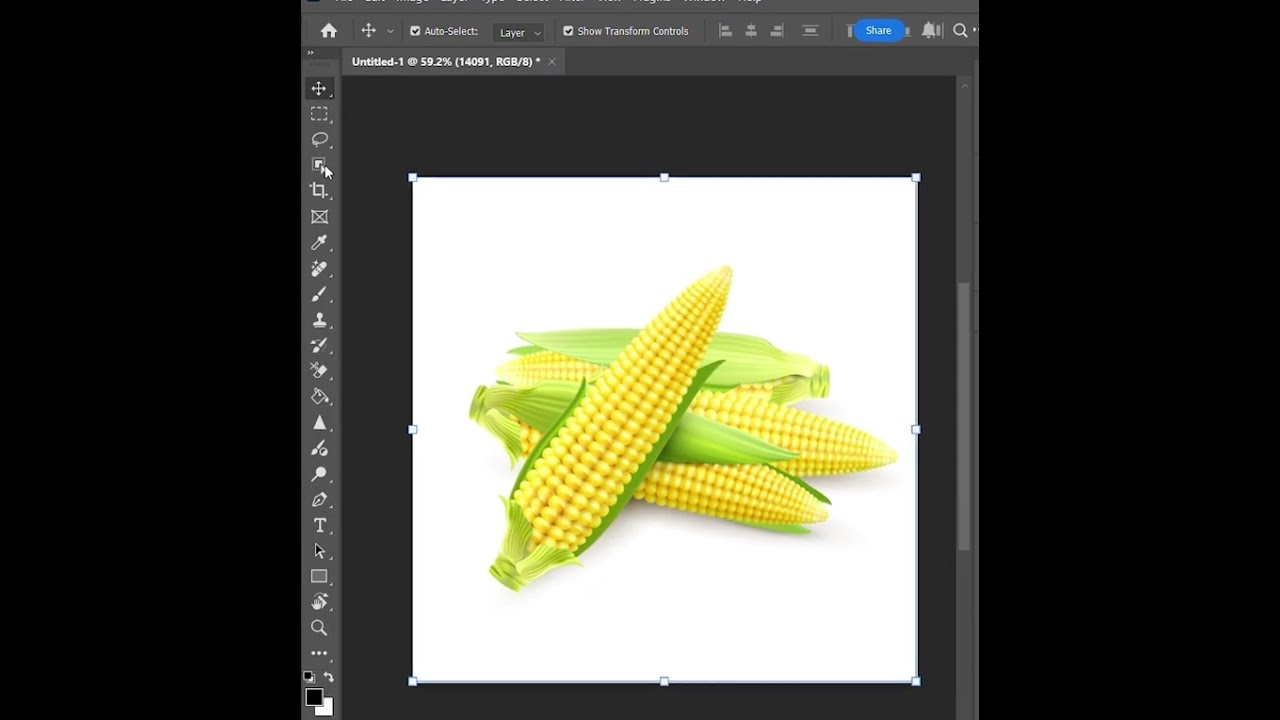Viewport: 1280px width, 720px height.
Task: Pick the Eyedropper tool
Action: point(319,243)
